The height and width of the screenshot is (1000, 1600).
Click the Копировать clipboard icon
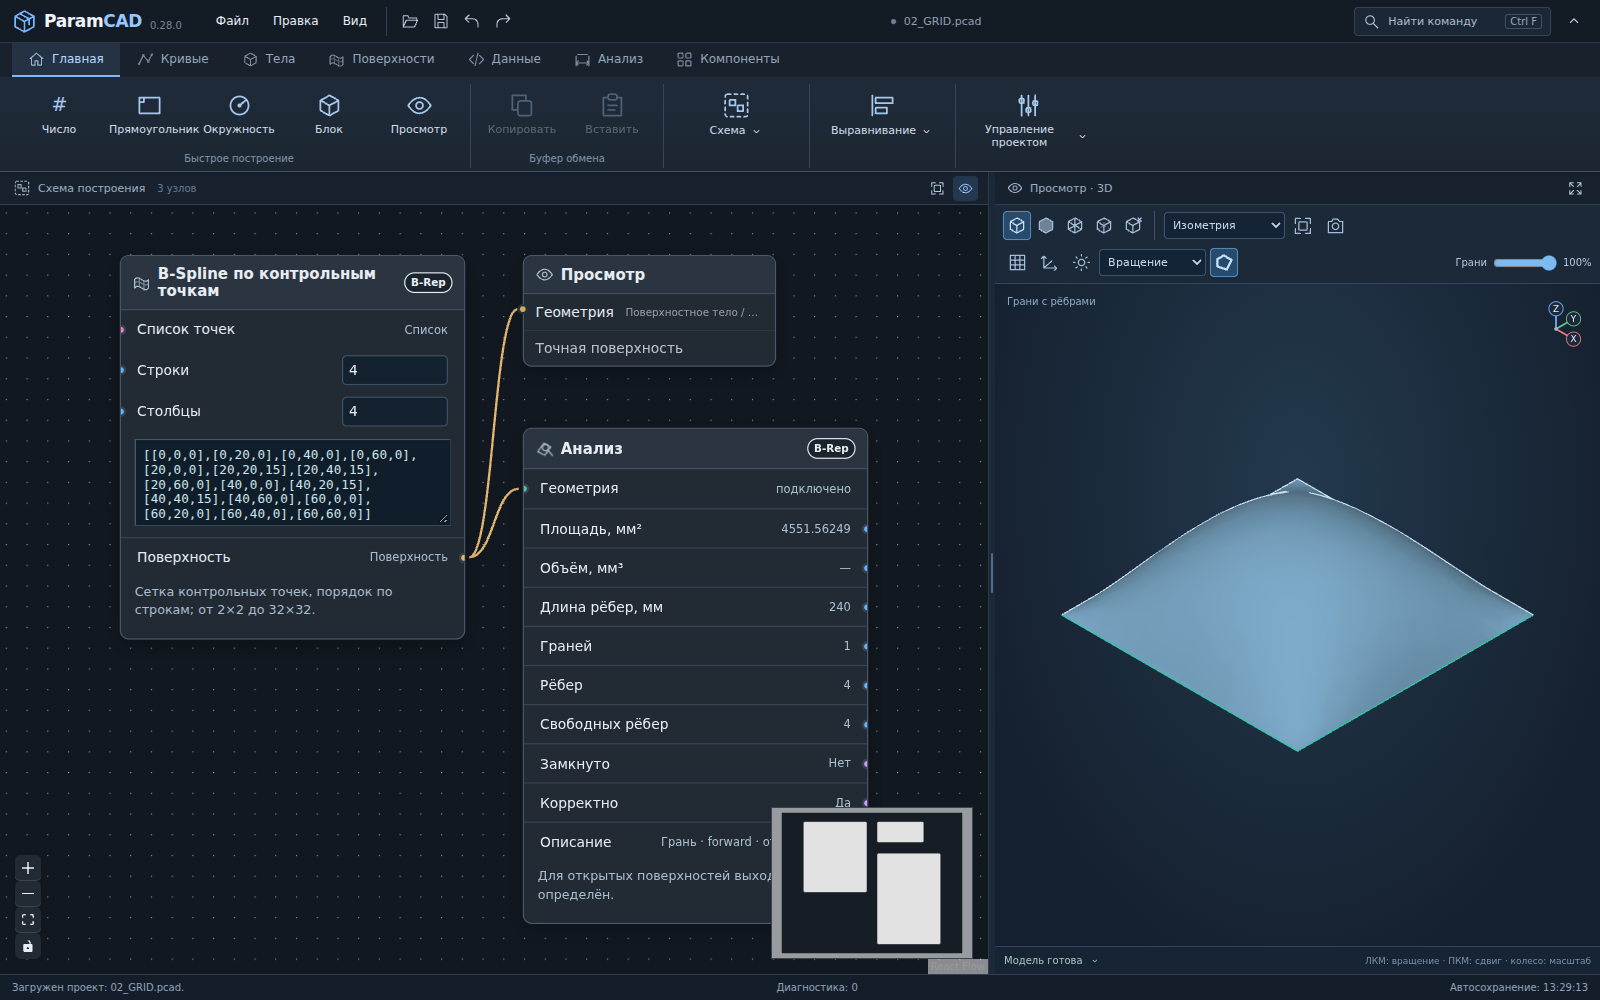[x=521, y=105]
